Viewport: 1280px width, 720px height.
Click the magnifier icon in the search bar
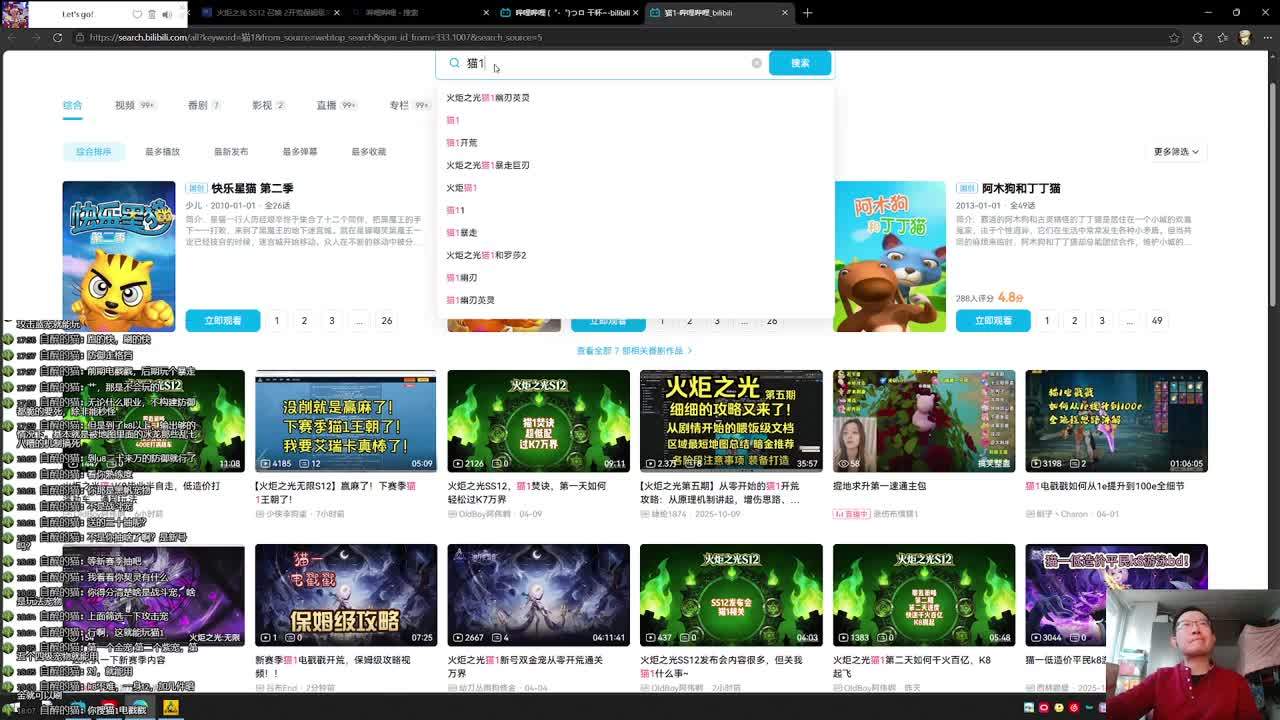[x=454, y=63]
